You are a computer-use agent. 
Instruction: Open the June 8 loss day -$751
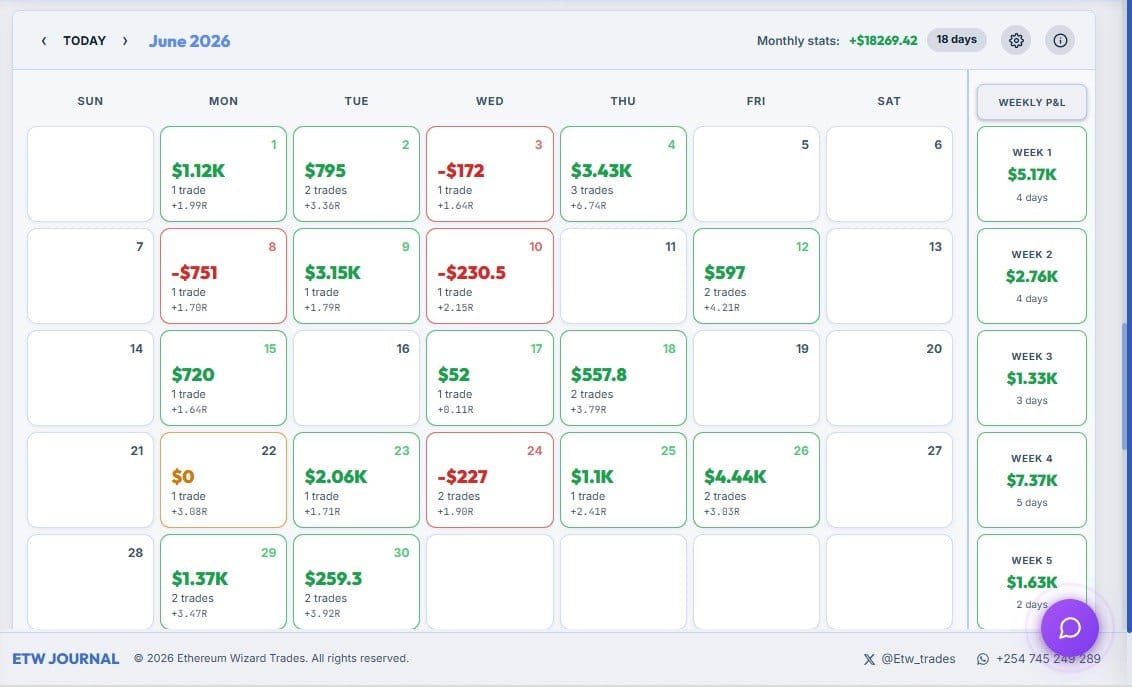(x=223, y=276)
